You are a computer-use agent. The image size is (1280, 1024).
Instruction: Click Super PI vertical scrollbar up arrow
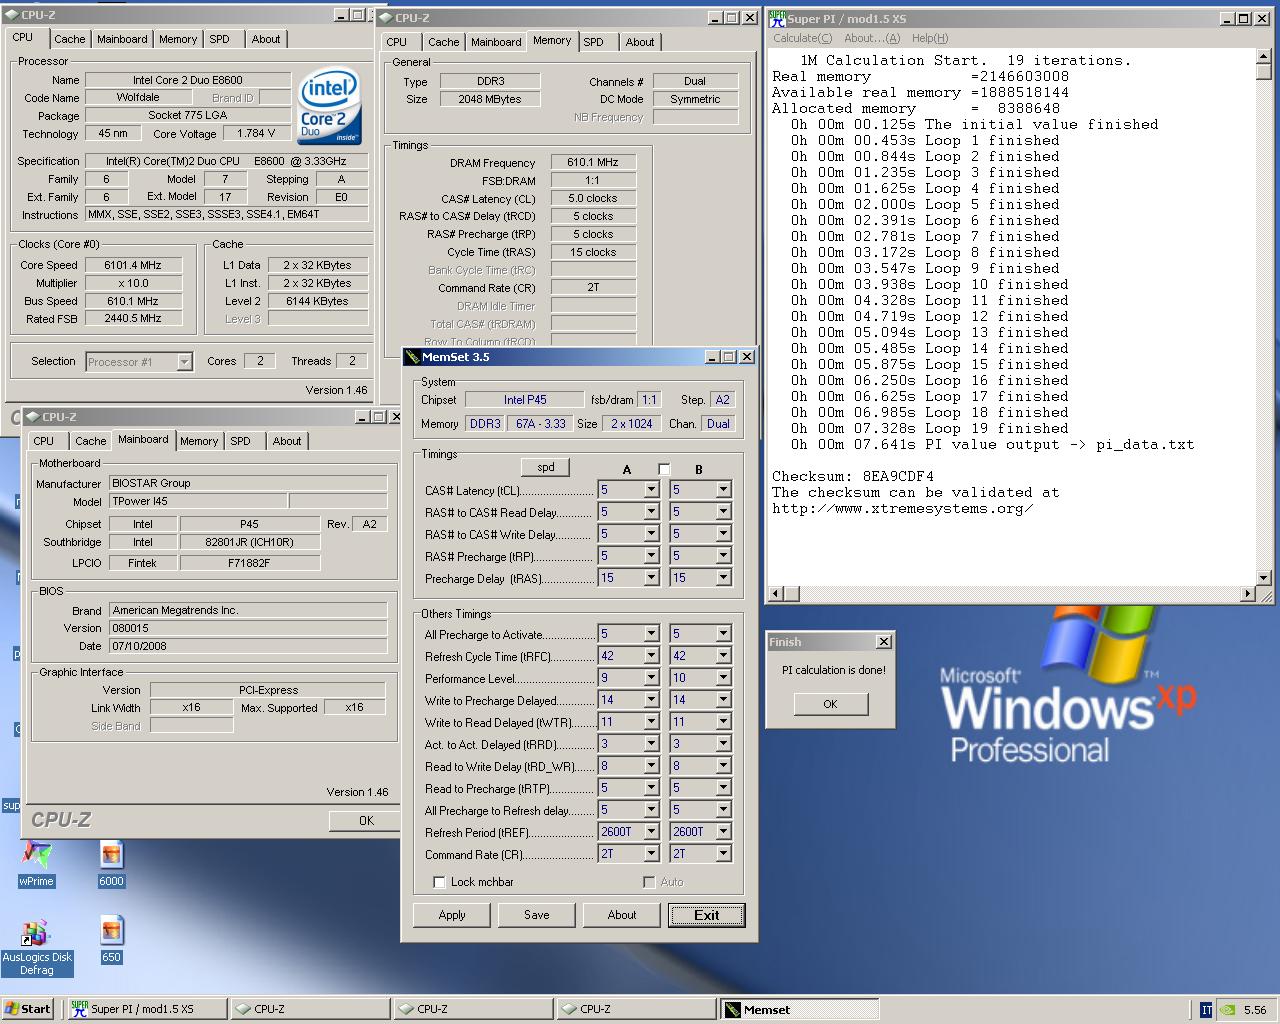1263,57
